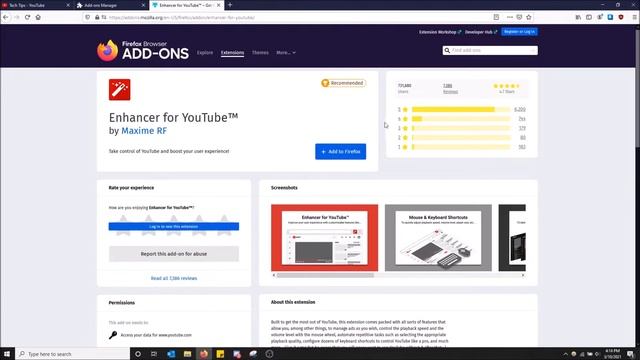Click the Cortana circle in the taskbar
This screenshot has height=360, width=640.
coord(138,354)
